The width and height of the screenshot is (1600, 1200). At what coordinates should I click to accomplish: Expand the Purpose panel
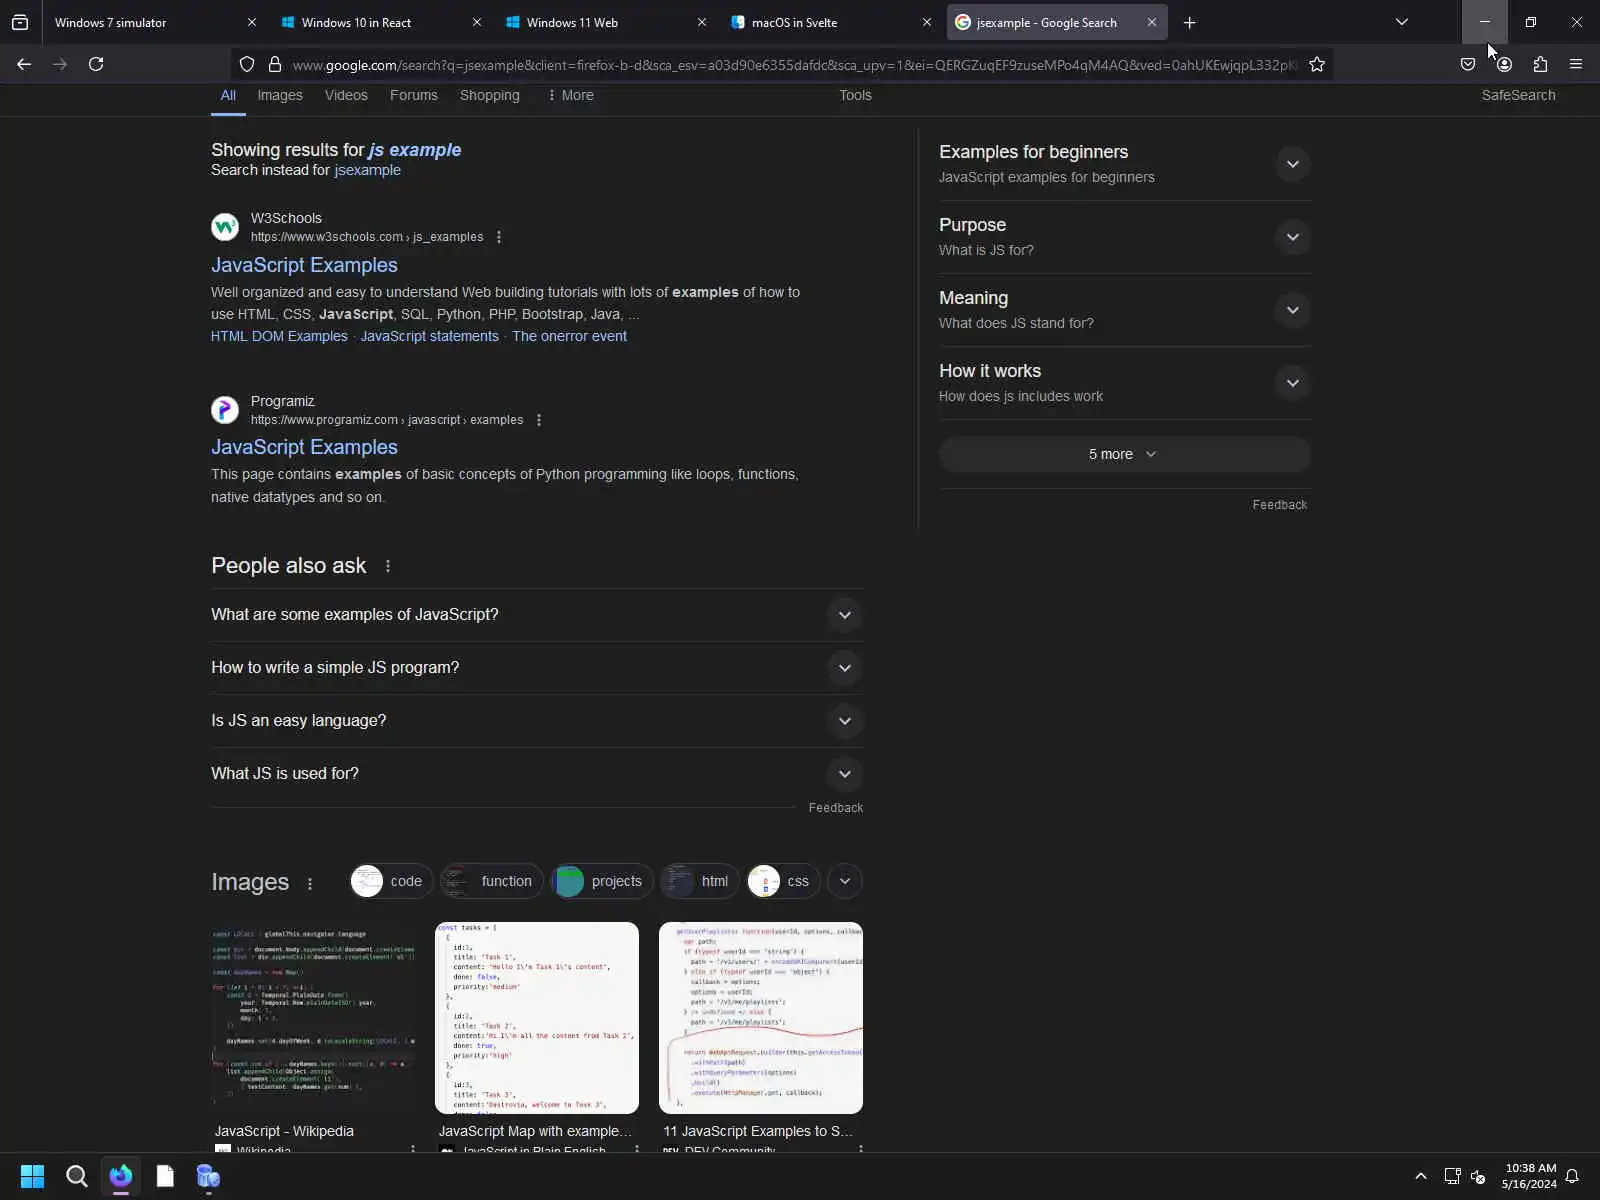1124,237
